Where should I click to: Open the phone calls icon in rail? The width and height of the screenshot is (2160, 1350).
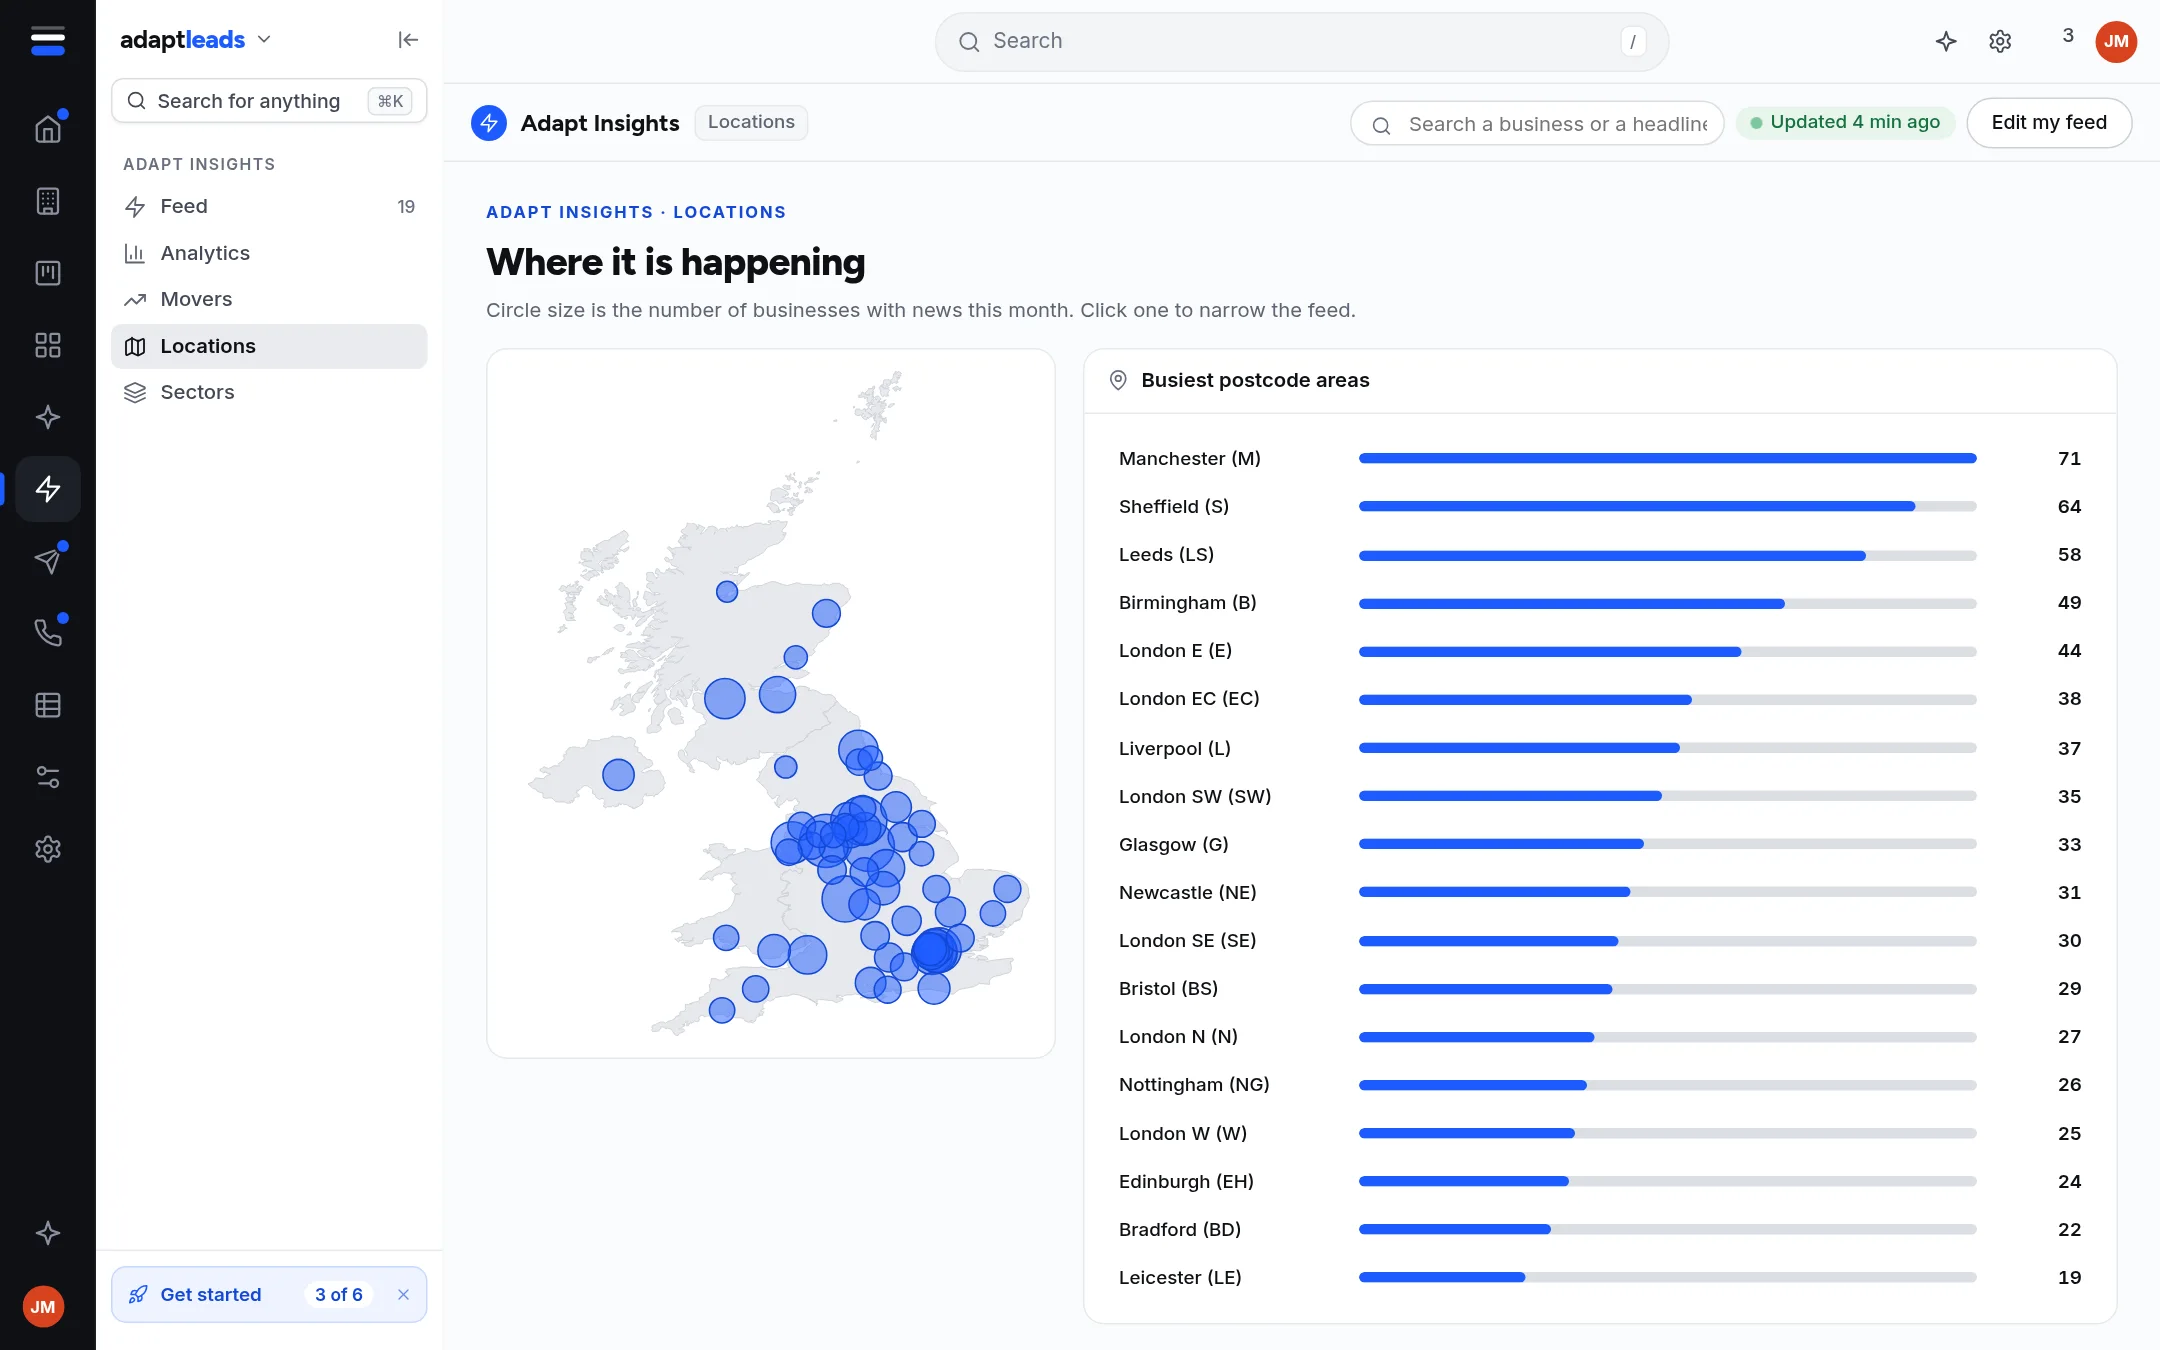tap(48, 633)
